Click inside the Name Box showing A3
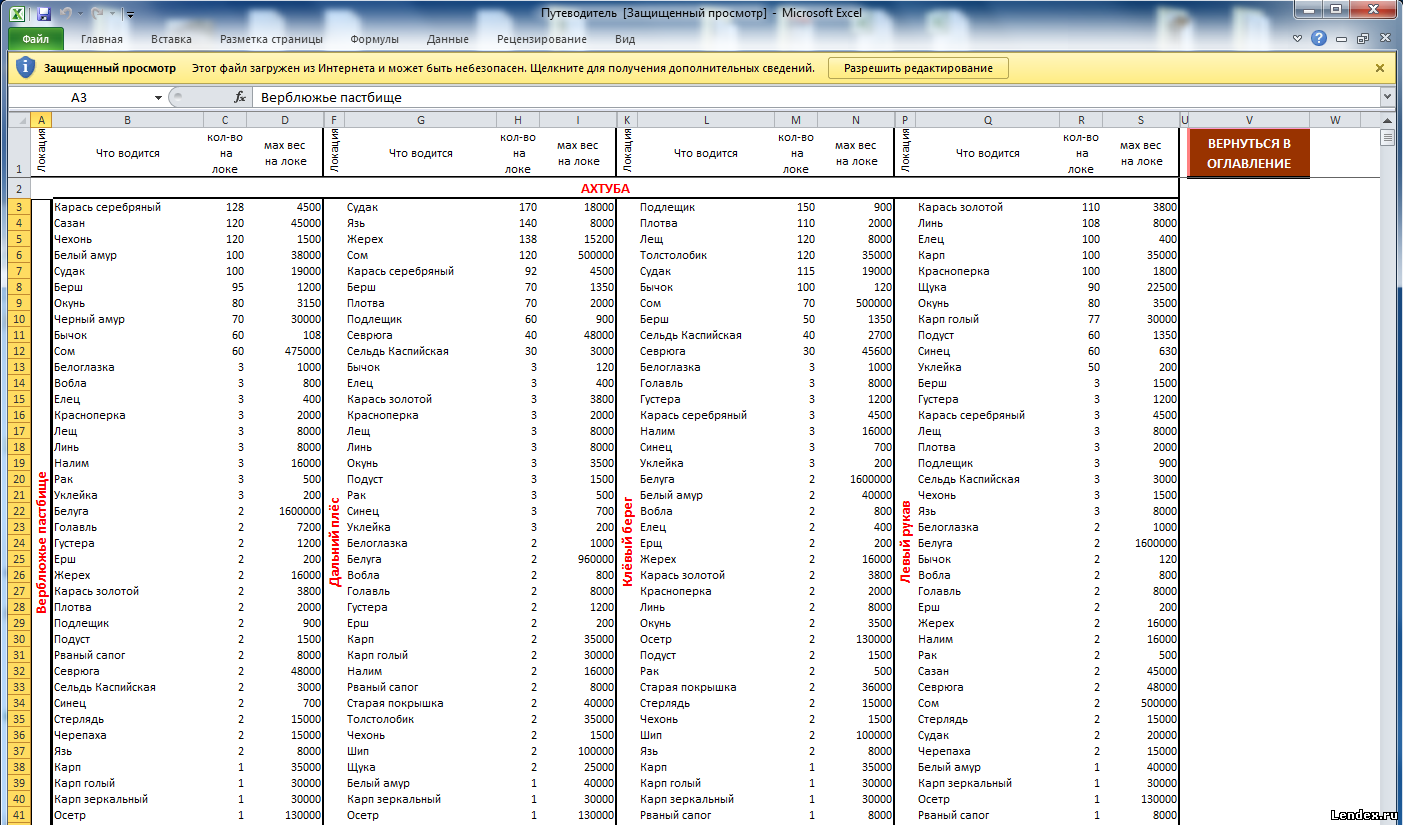 pos(80,97)
